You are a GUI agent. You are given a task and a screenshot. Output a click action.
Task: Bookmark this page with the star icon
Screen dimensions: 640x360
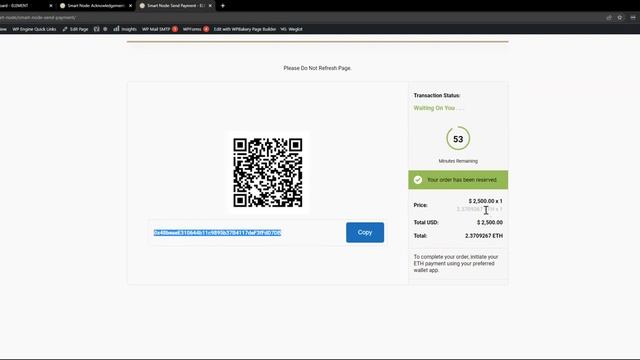(x=620, y=18)
